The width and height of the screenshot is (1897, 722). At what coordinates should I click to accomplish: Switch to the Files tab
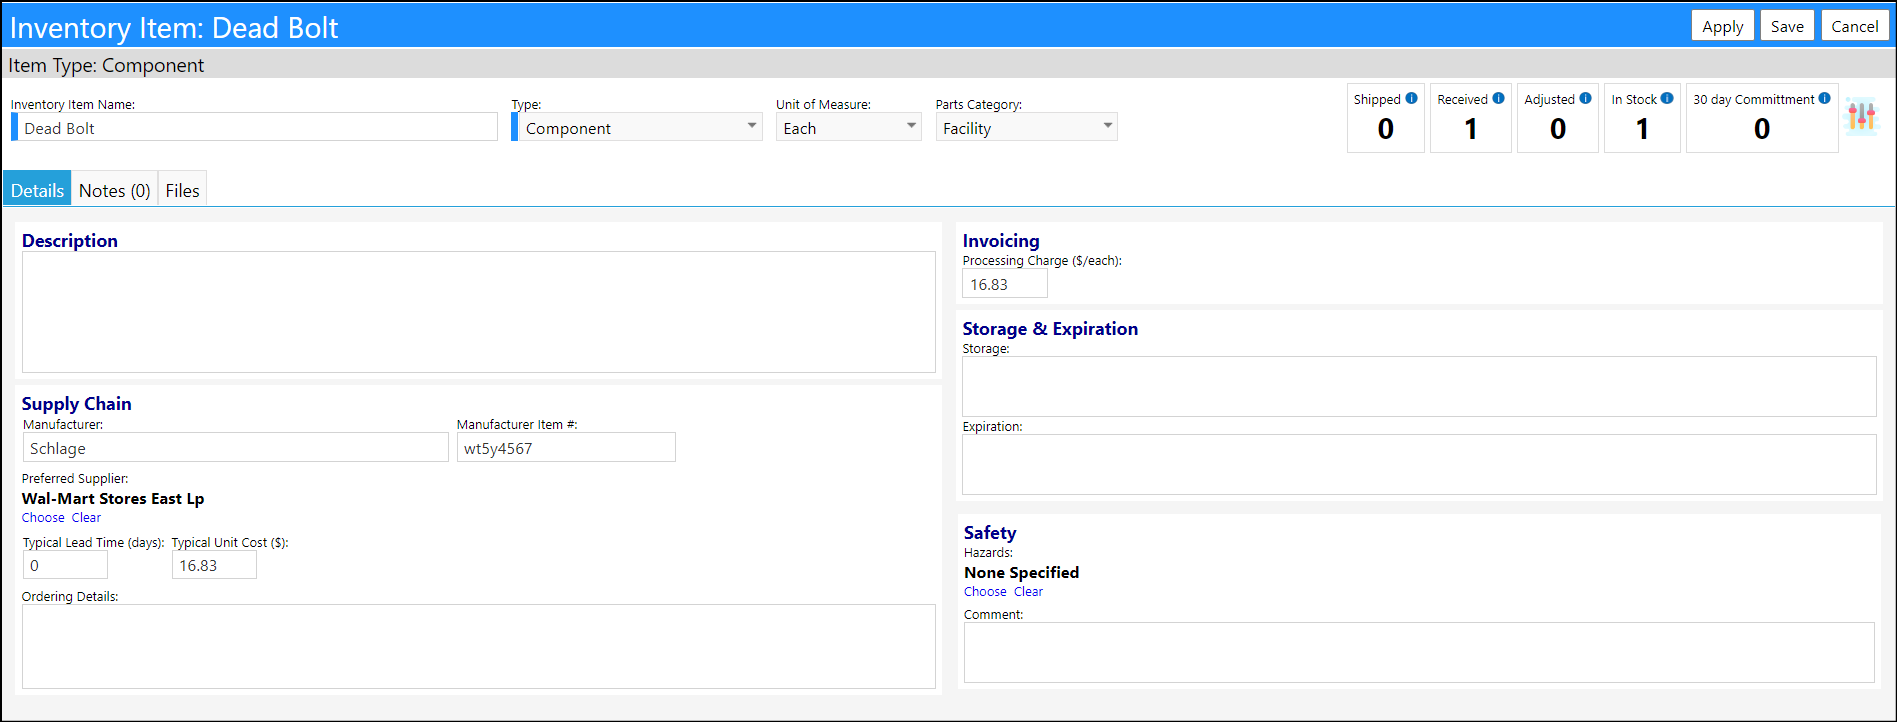coord(182,189)
